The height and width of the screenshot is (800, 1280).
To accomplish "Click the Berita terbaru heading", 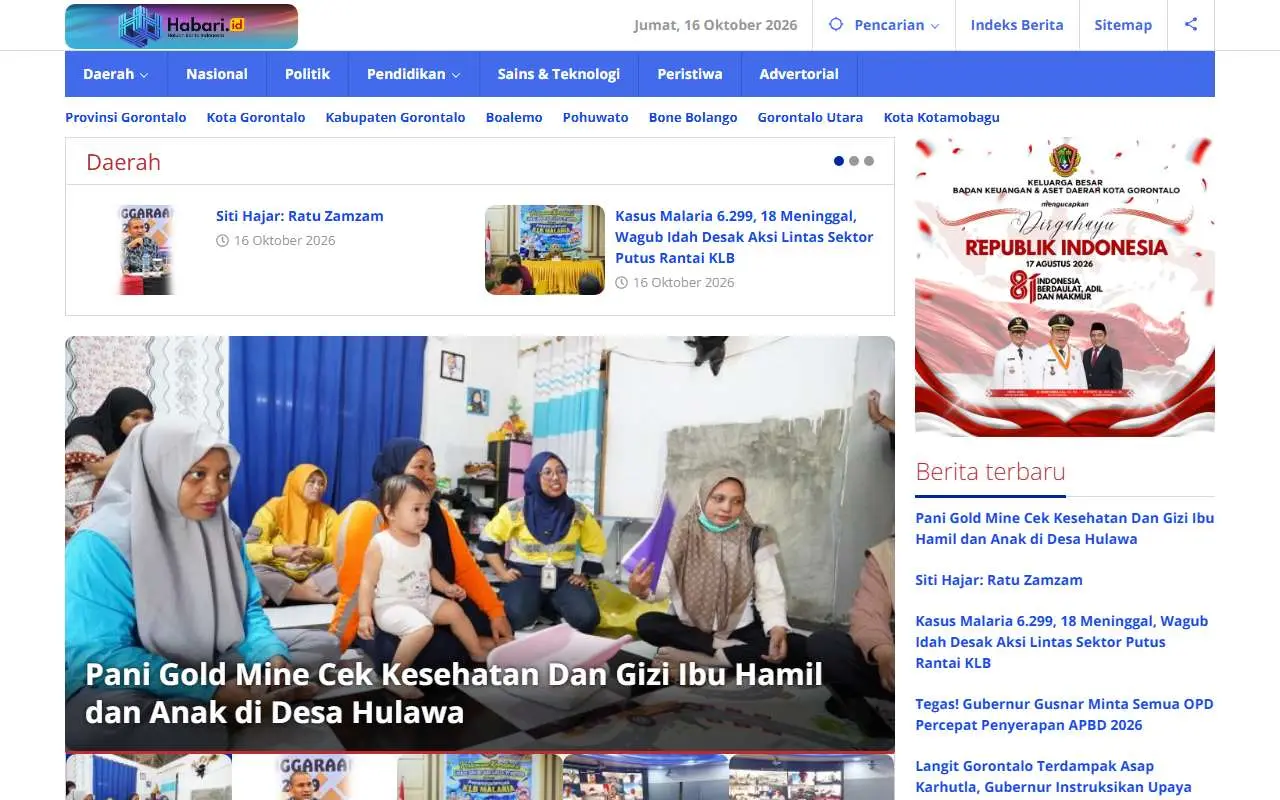I will [x=990, y=471].
